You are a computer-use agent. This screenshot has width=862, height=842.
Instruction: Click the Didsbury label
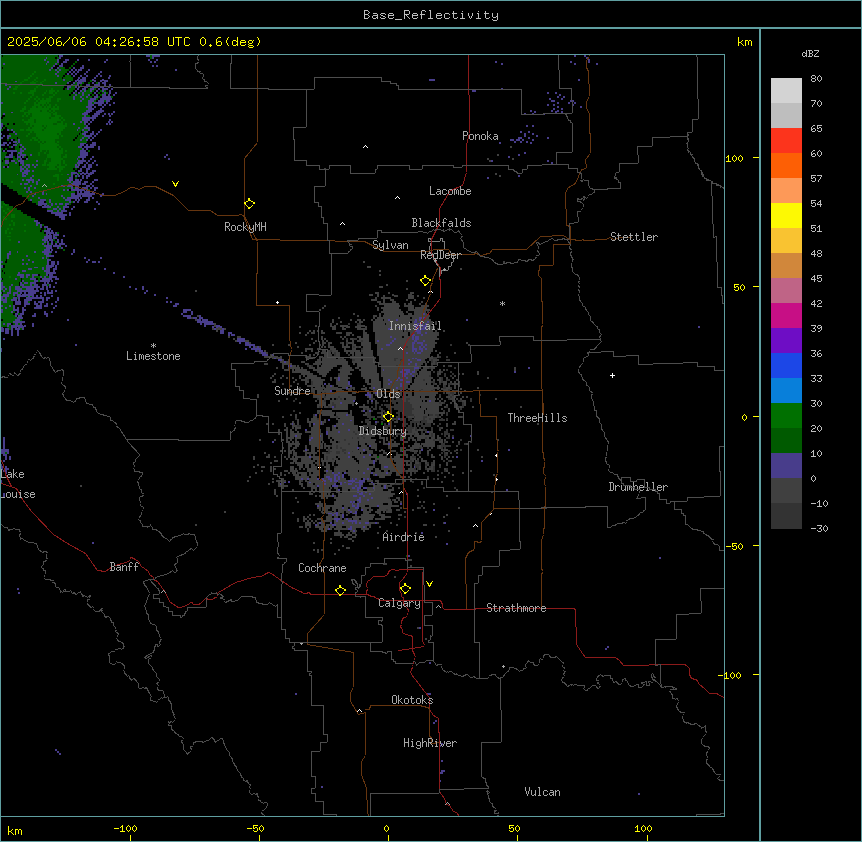pyautogui.click(x=383, y=431)
